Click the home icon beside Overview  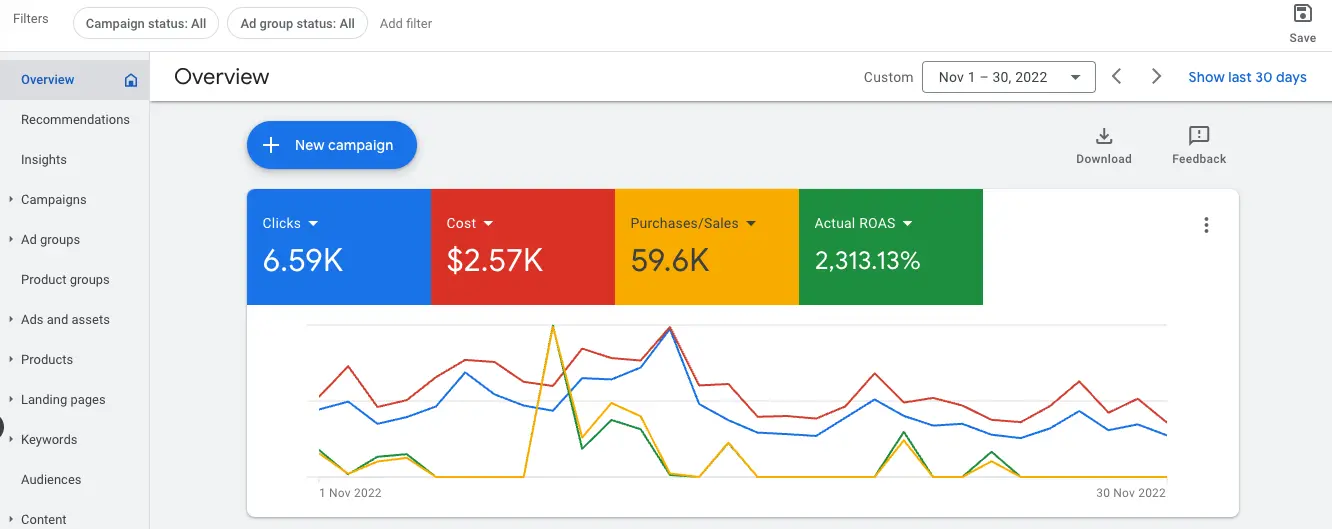click(x=131, y=80)
